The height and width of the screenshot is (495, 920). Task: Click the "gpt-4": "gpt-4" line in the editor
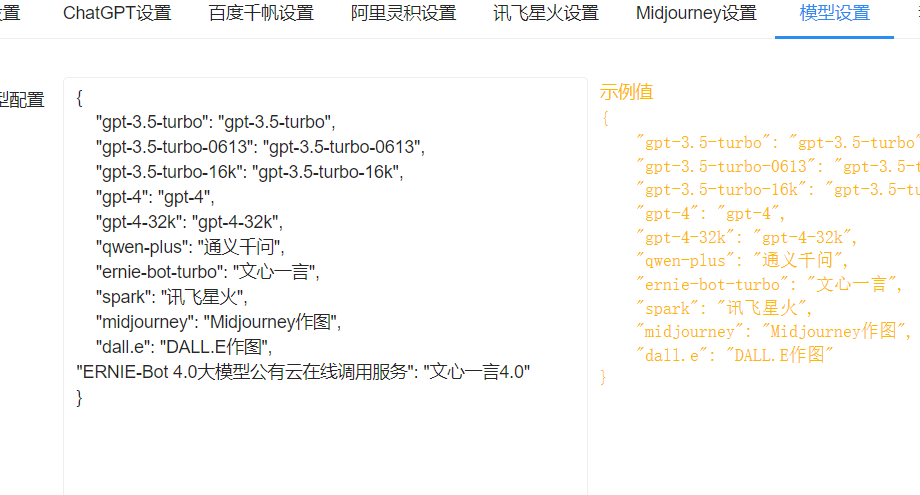155,197
